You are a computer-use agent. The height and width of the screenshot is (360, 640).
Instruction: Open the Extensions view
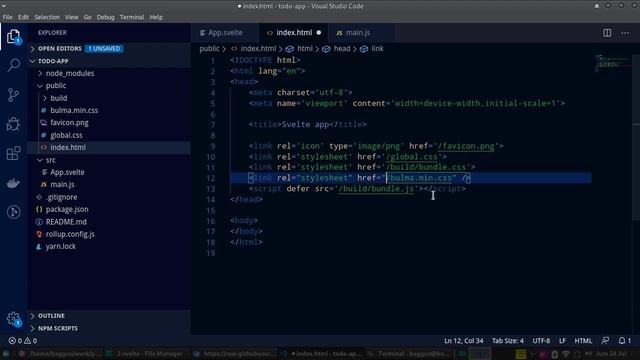click(13, 153)
